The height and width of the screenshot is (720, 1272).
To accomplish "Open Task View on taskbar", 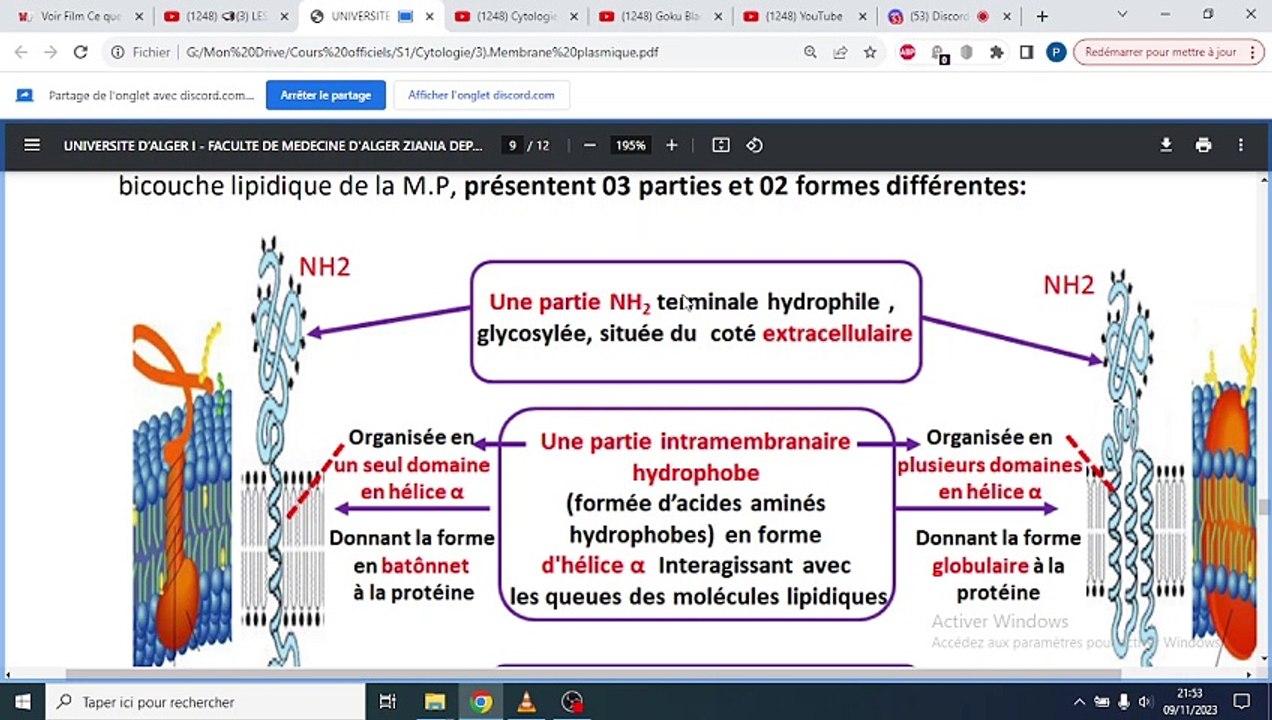I will coord(388,702).
